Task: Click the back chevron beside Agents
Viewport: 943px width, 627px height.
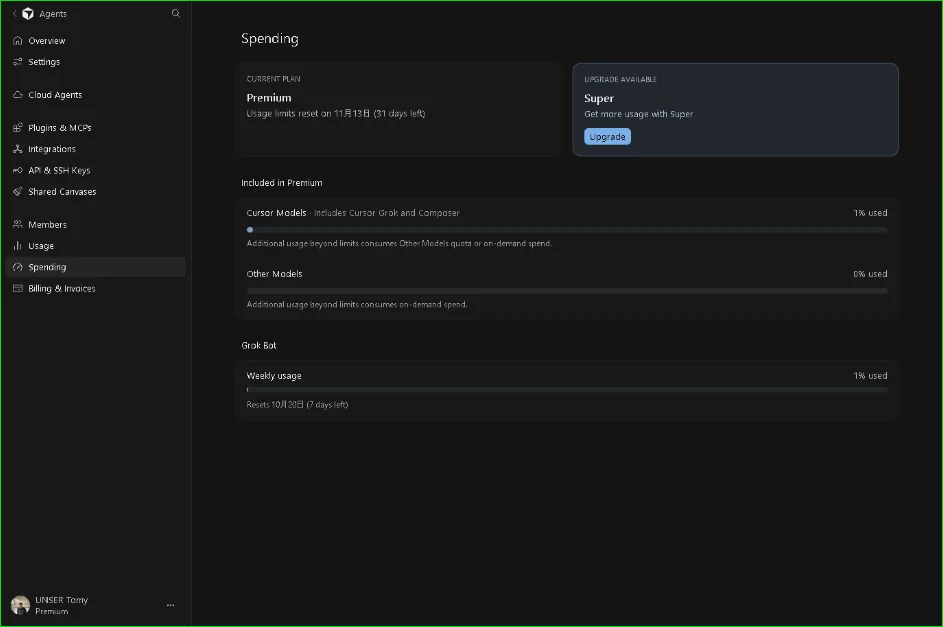Action: pos(14,13)
